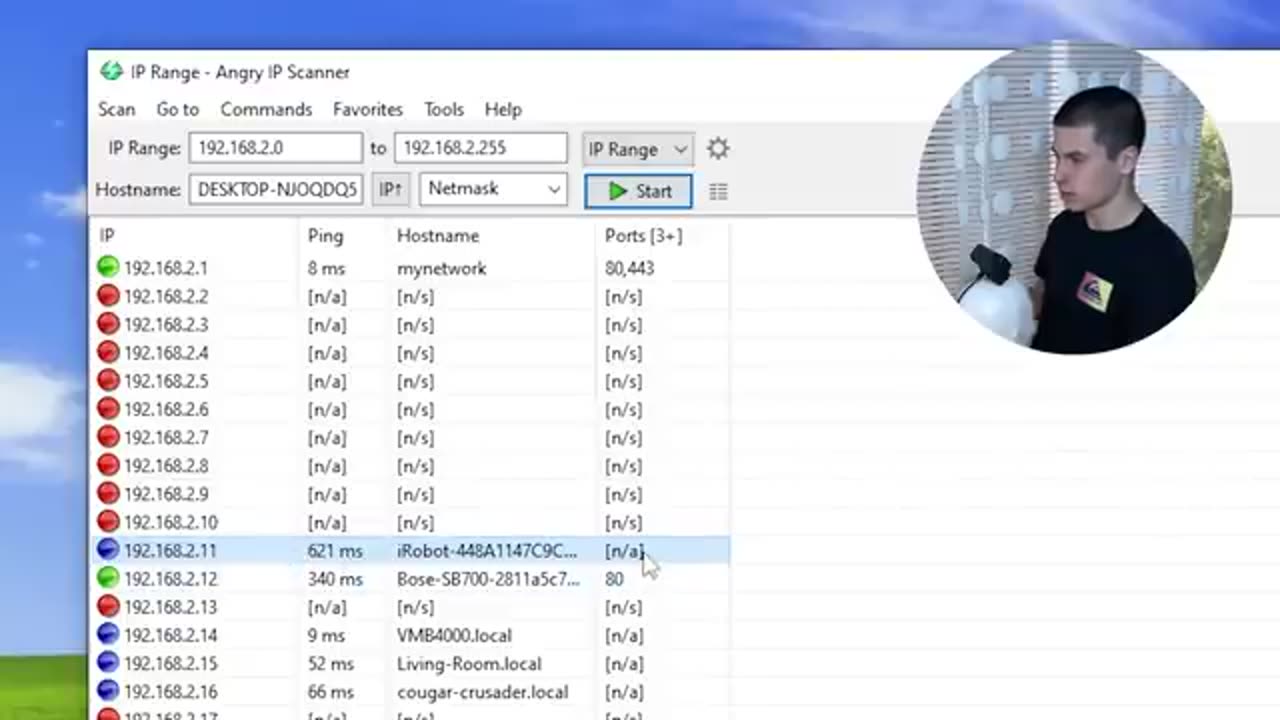Open the Tools menu

(x=444, y=109)
